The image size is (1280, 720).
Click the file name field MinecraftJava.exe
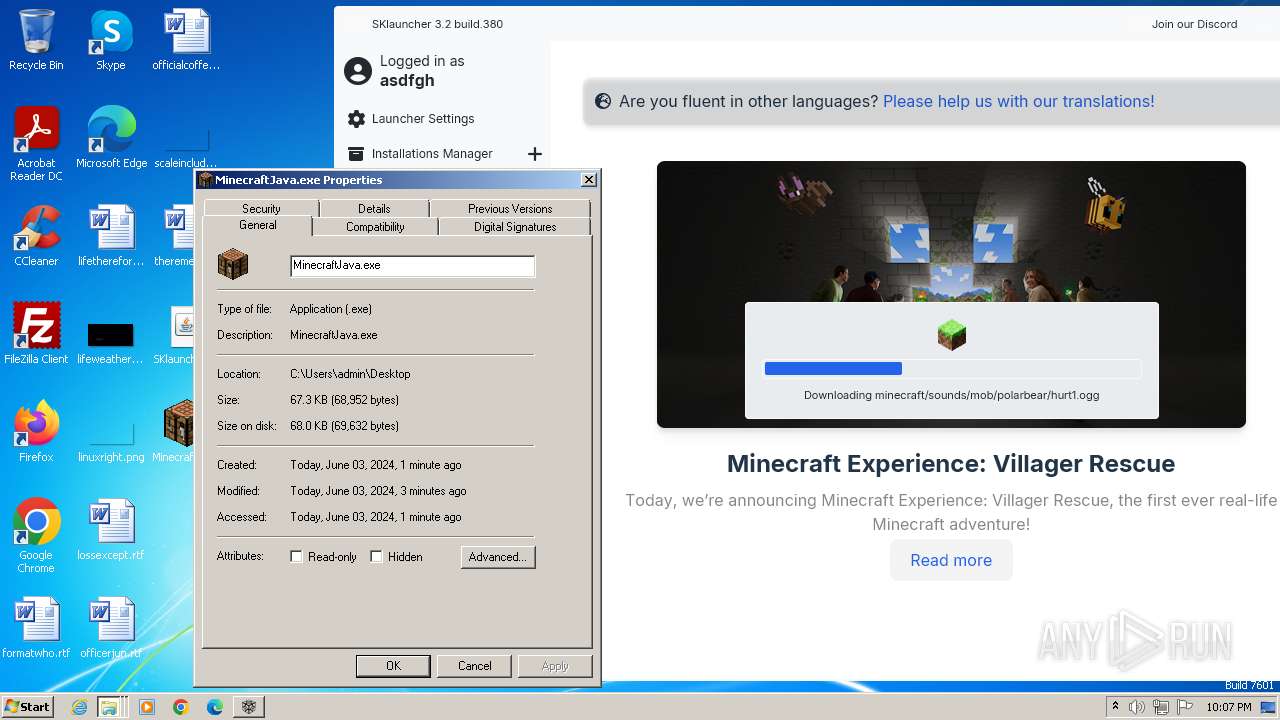(412, 266)
